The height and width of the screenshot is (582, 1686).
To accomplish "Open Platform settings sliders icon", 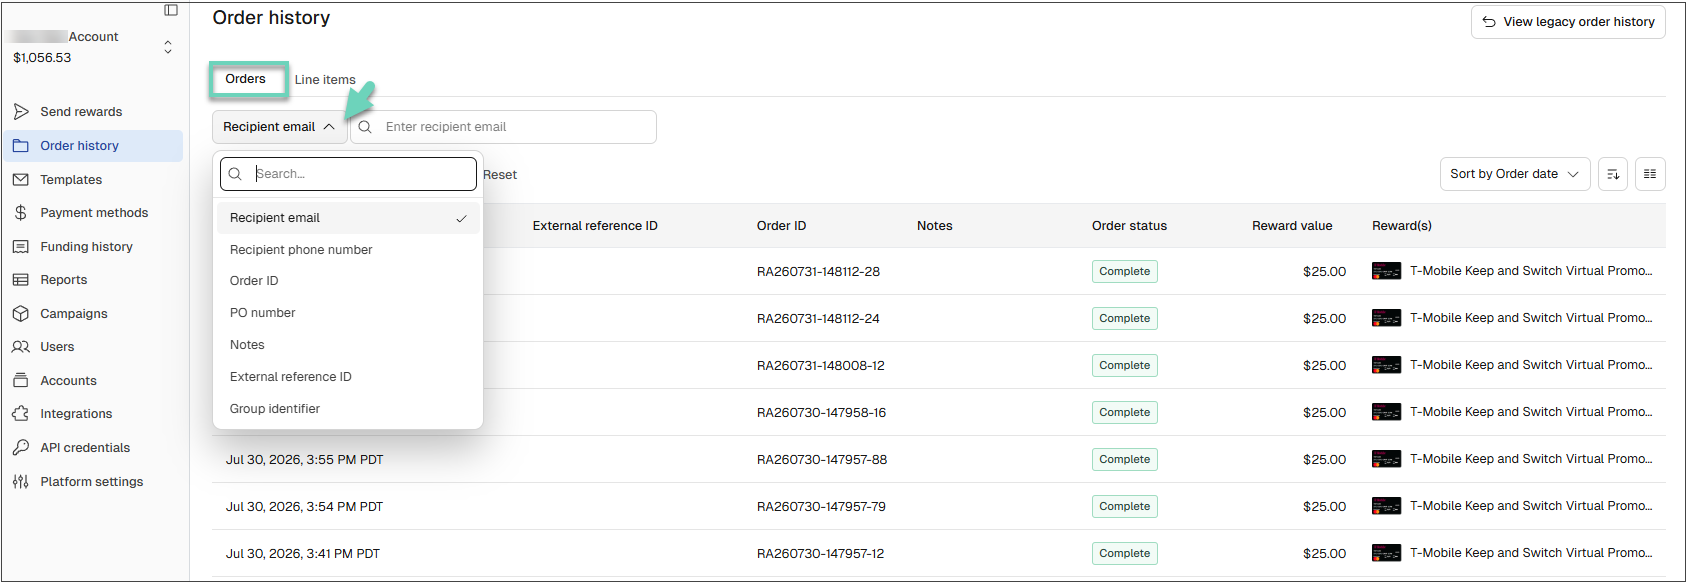I will pos(21,482).
